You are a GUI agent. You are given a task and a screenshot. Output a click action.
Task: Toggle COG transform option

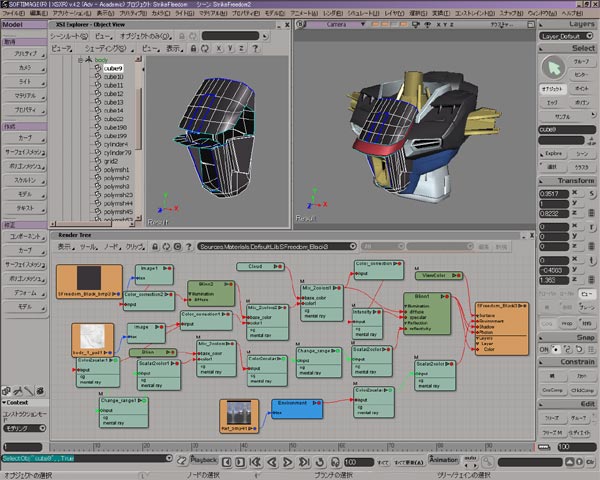pyautogui.click(x=547, y=323)
